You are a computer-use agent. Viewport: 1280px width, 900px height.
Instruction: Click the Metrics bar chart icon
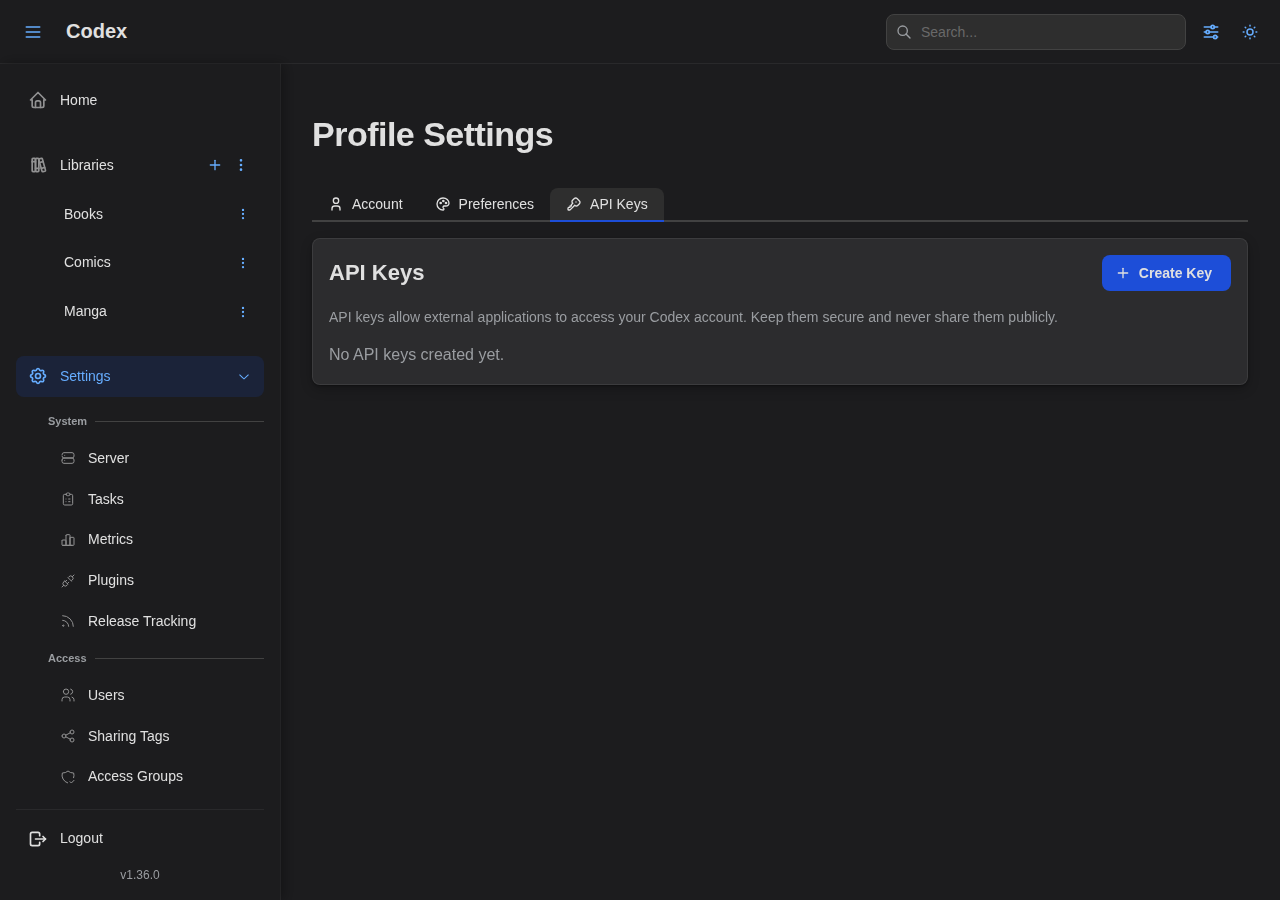[x=68, y=540]
